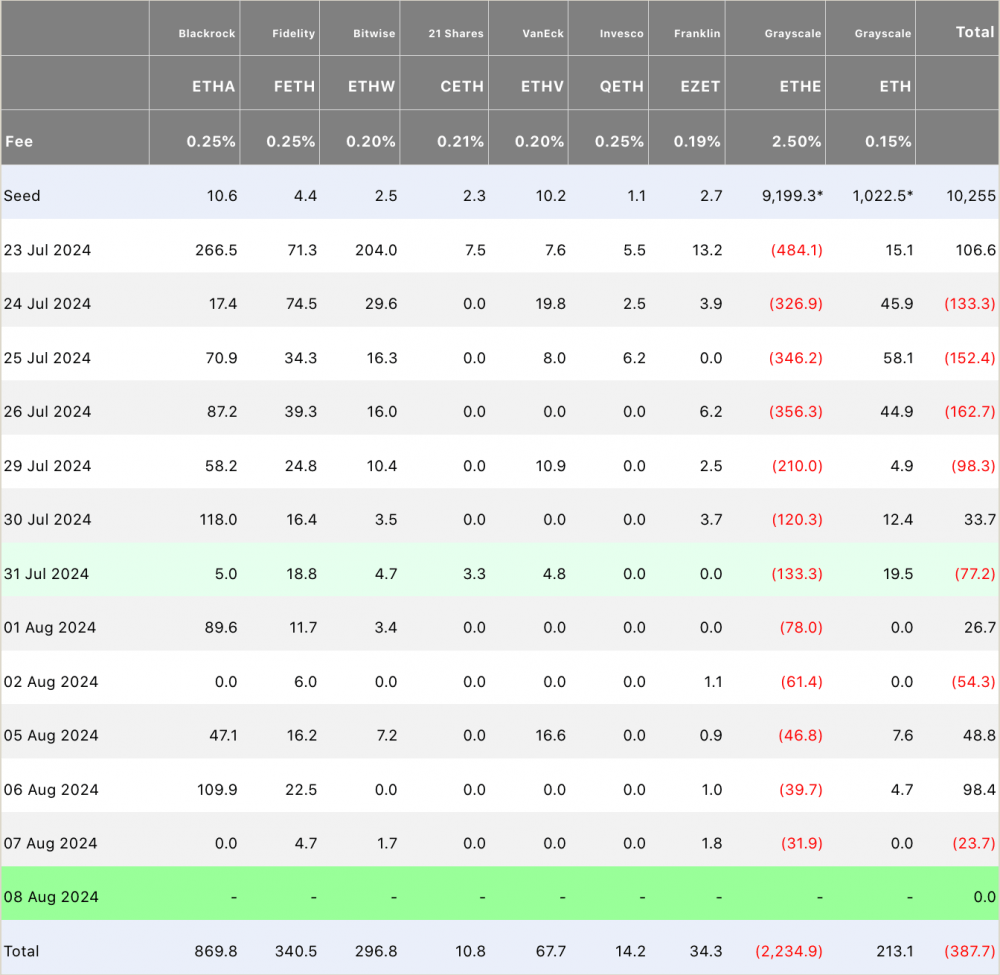The height and width of the screenshot is (975, 1000).
Task: Click the 08 Aug 2024 row label
Action: tap(51, 897)
